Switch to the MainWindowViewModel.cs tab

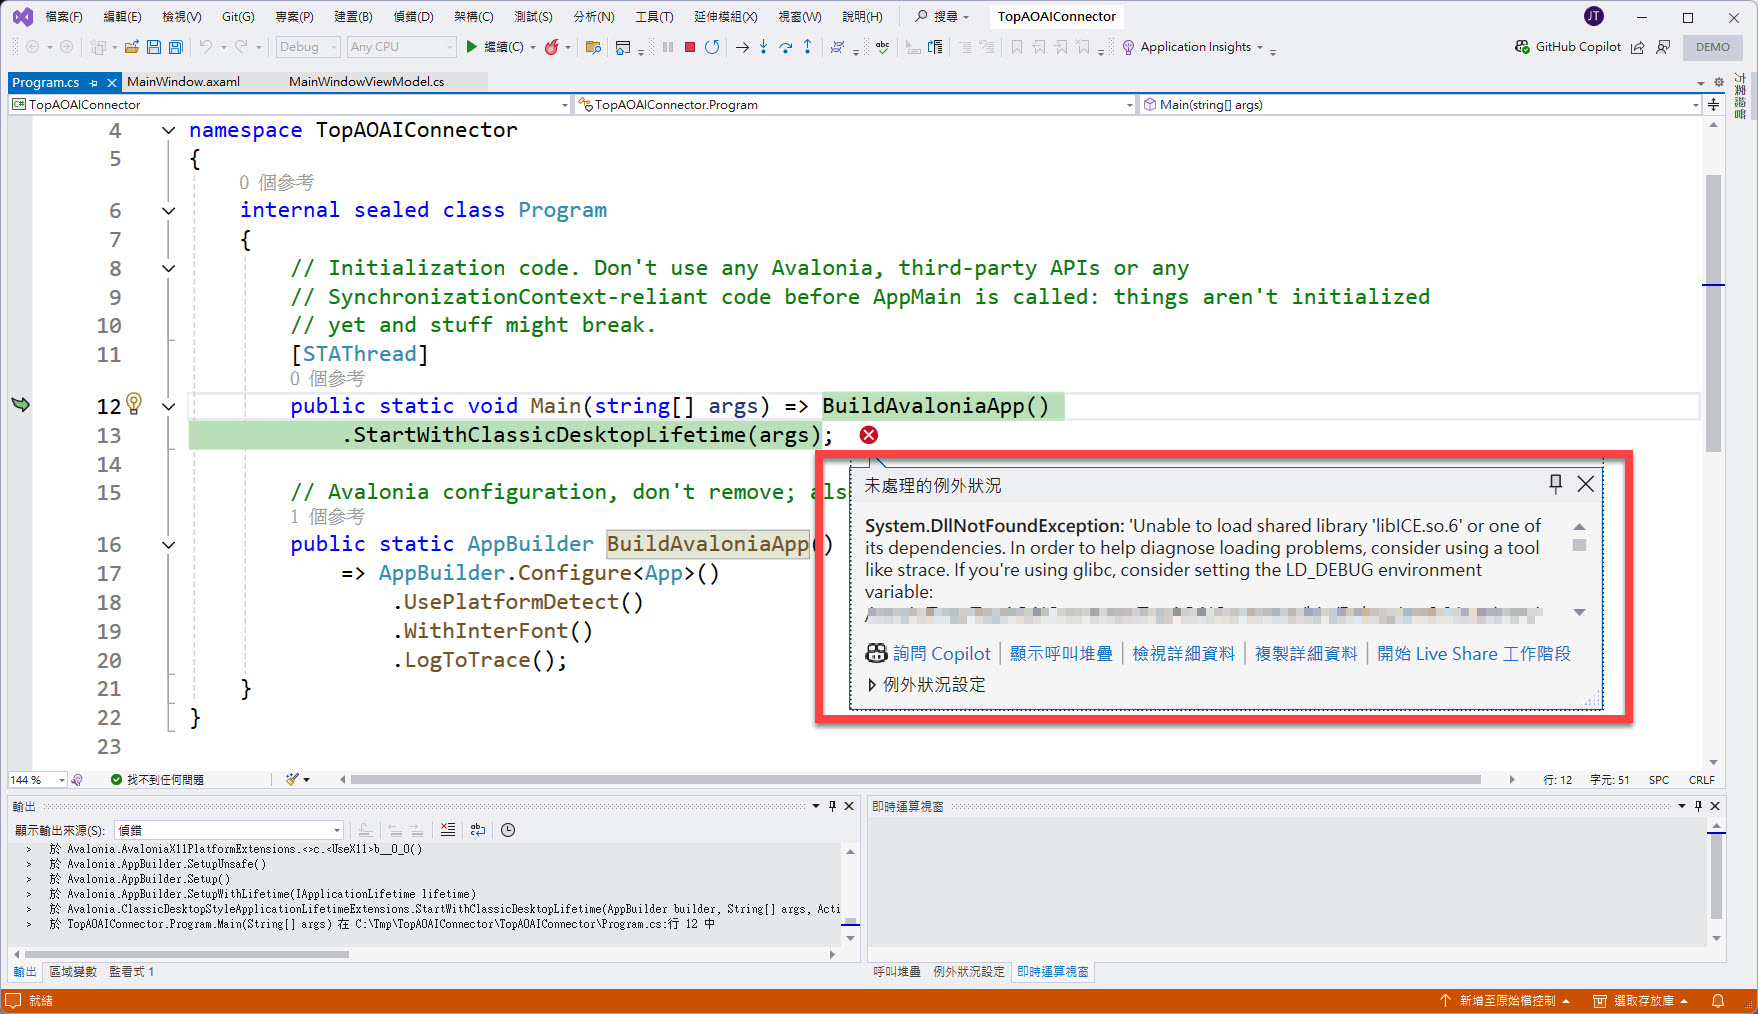click(366, 82)
